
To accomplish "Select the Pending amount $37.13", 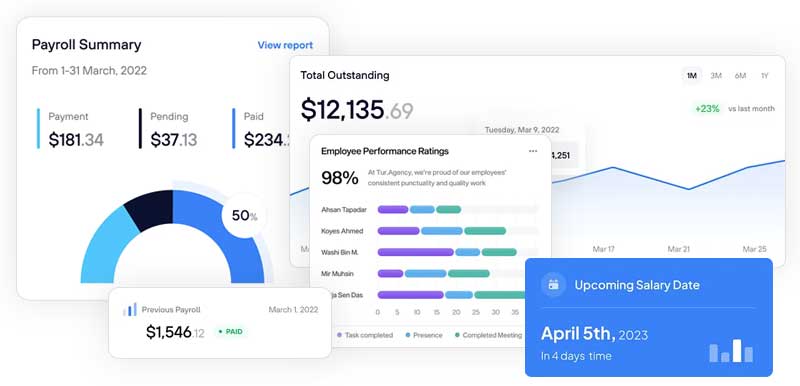I will [x=173, y=140].
